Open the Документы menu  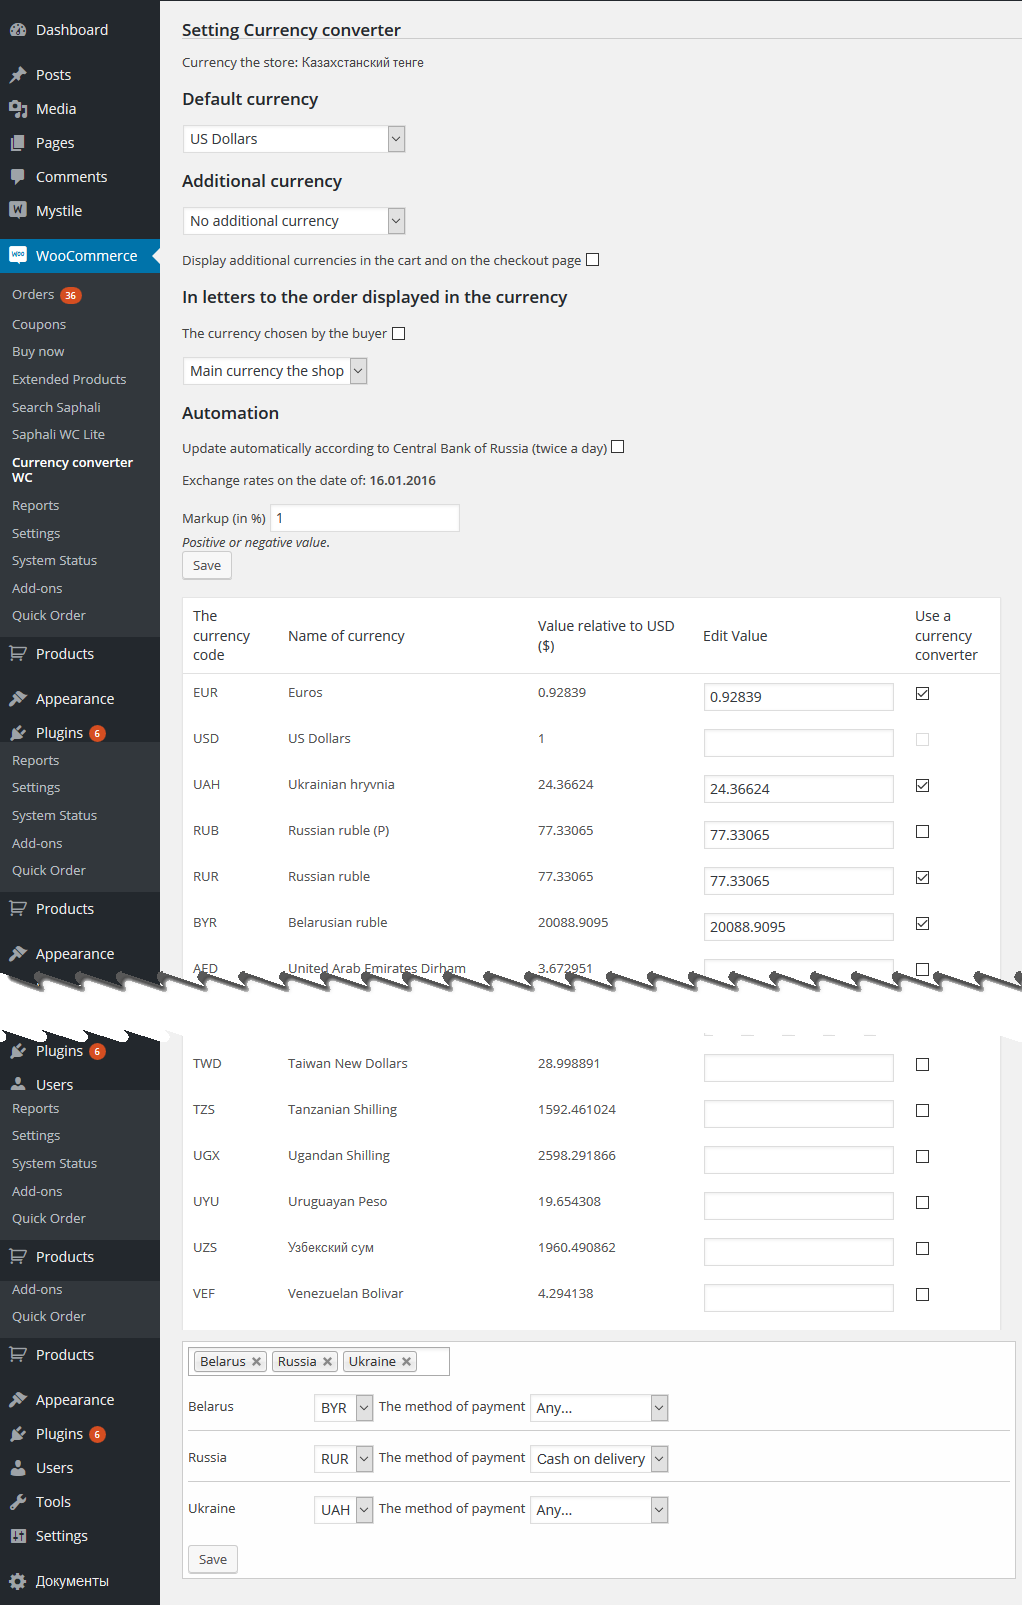tap(72, 1581)
